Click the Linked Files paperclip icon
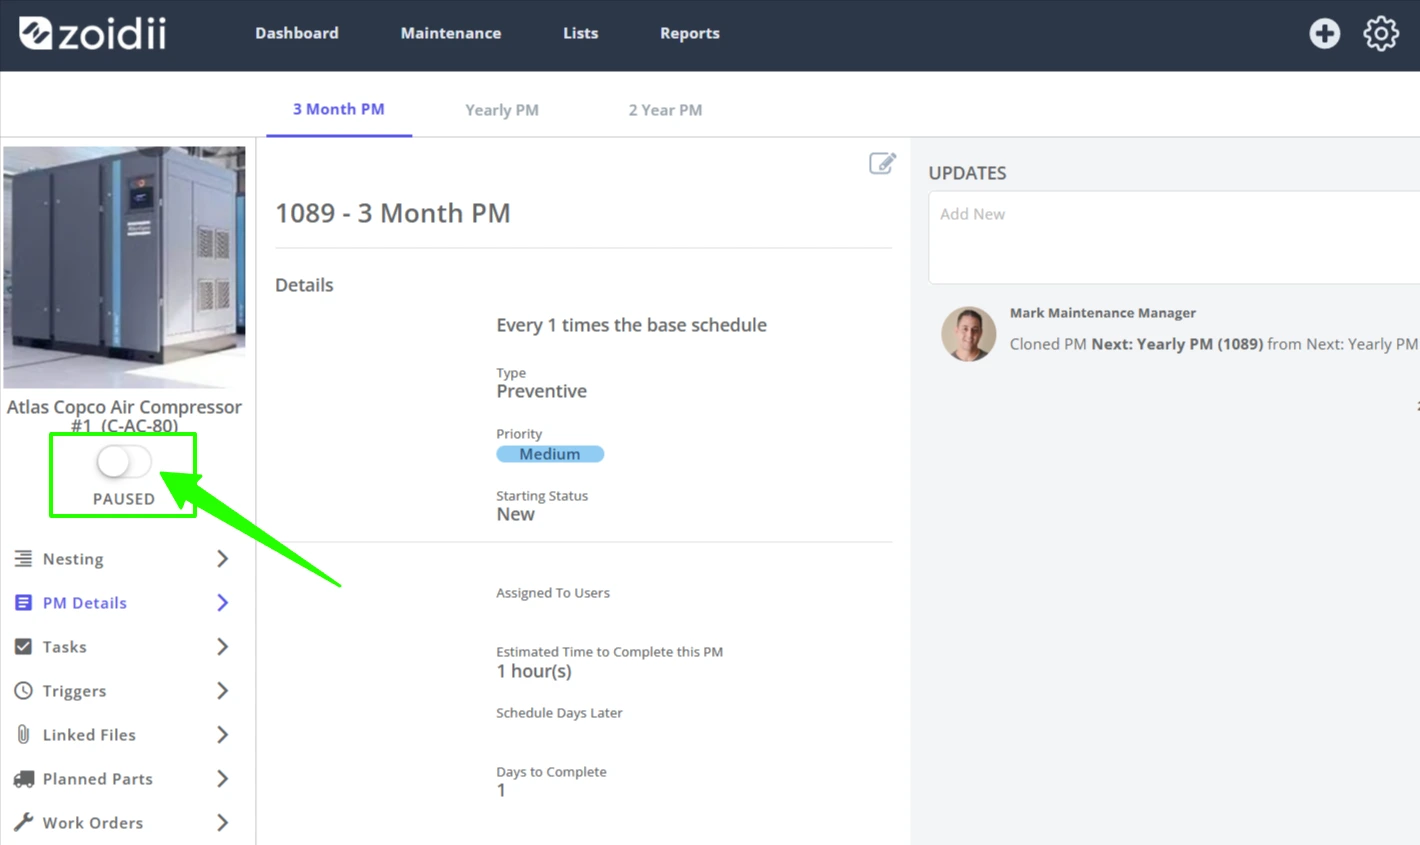This screenshot has width=1420, height=845. [x=23, y=734]
